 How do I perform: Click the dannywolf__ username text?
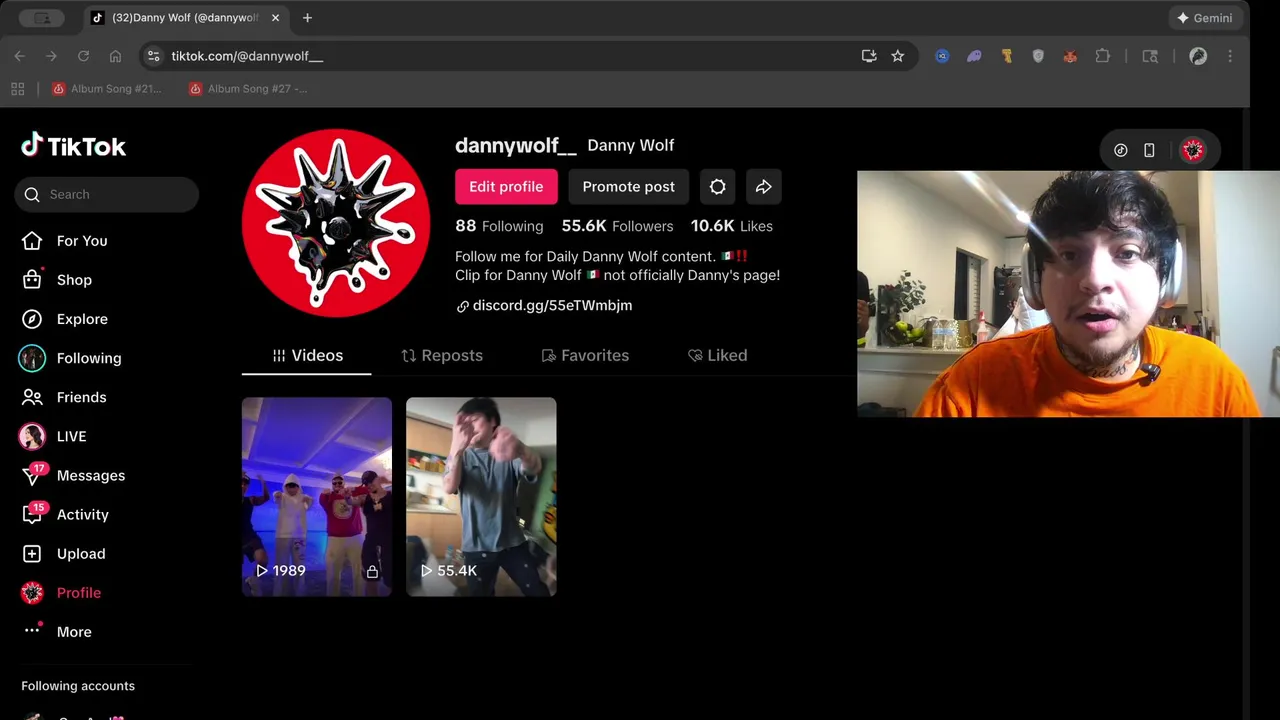pos(516,146)
